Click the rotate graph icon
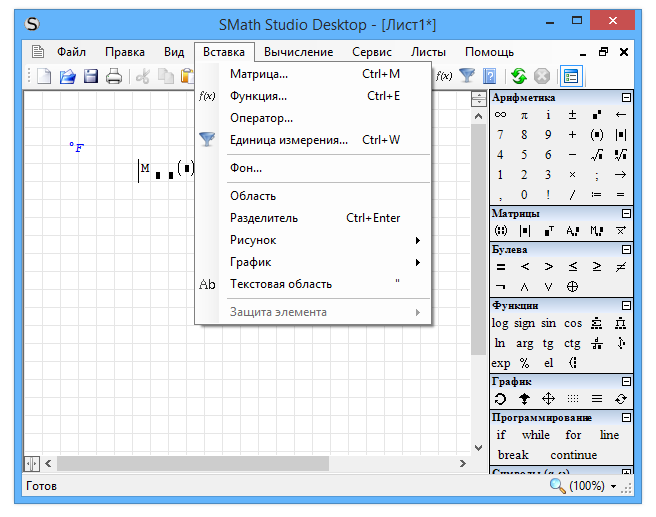The height and width of the screenshot is (517, 656). pyautogui.click(x=500, y=399)
